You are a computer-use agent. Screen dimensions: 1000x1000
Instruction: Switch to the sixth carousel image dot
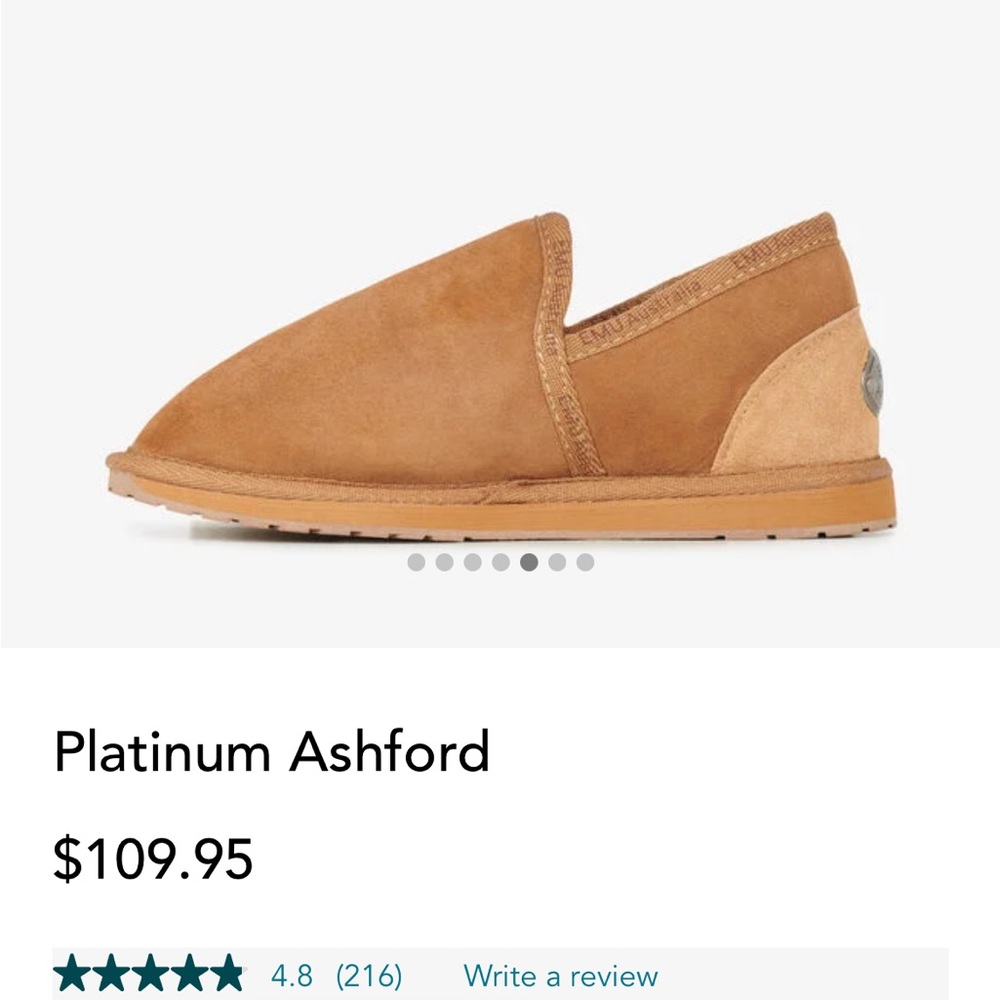[x=557, y=562]
